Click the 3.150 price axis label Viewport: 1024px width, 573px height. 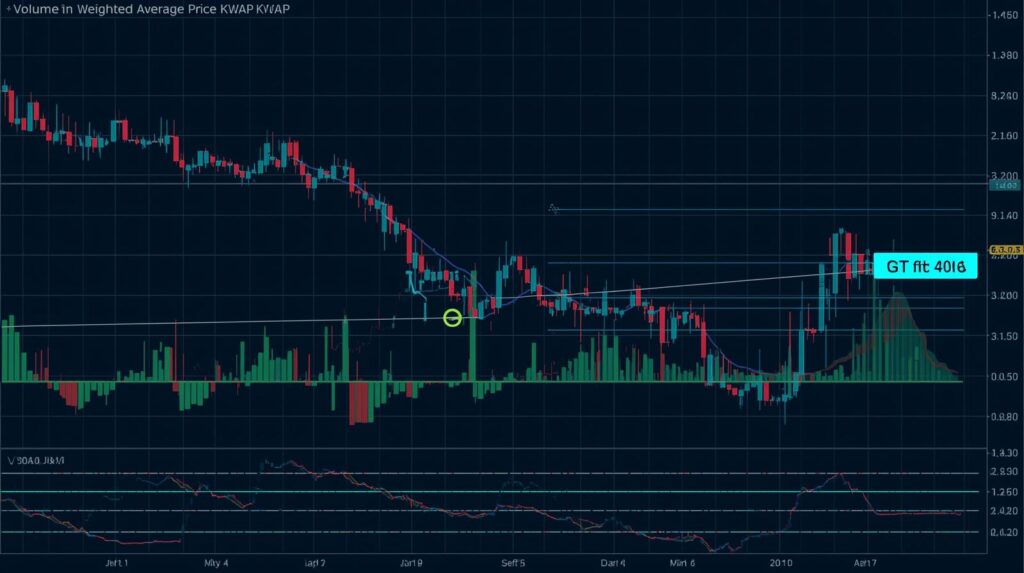(1004, 336)
